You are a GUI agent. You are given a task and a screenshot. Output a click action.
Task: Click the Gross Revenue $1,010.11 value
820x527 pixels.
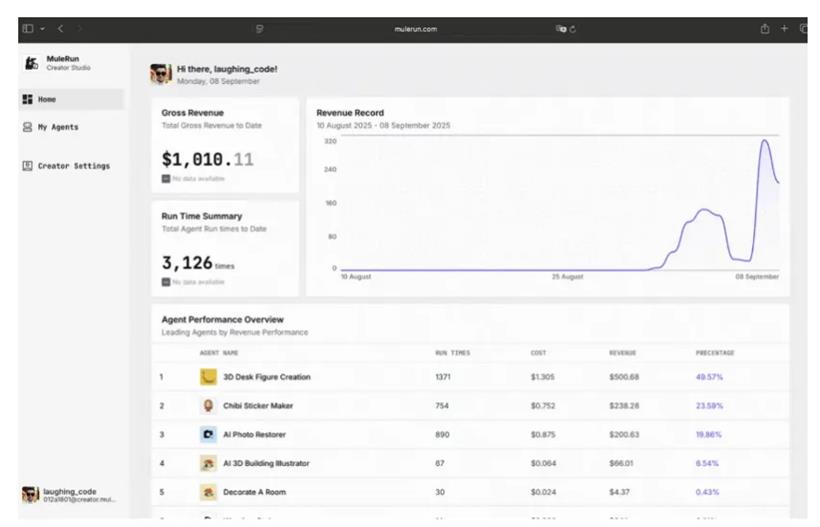tap(208, 159)
